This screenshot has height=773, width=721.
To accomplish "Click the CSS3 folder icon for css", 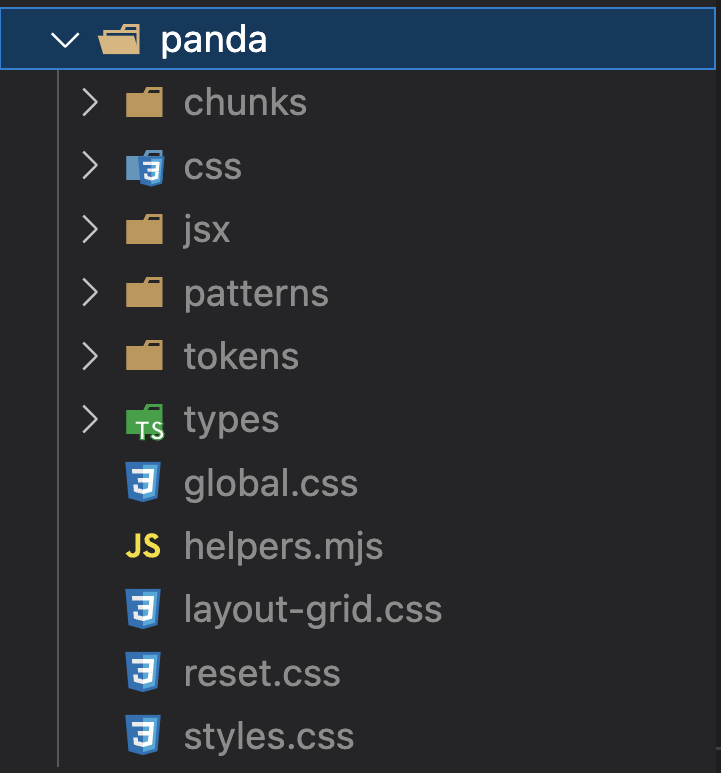I will (x=144, y=167).
